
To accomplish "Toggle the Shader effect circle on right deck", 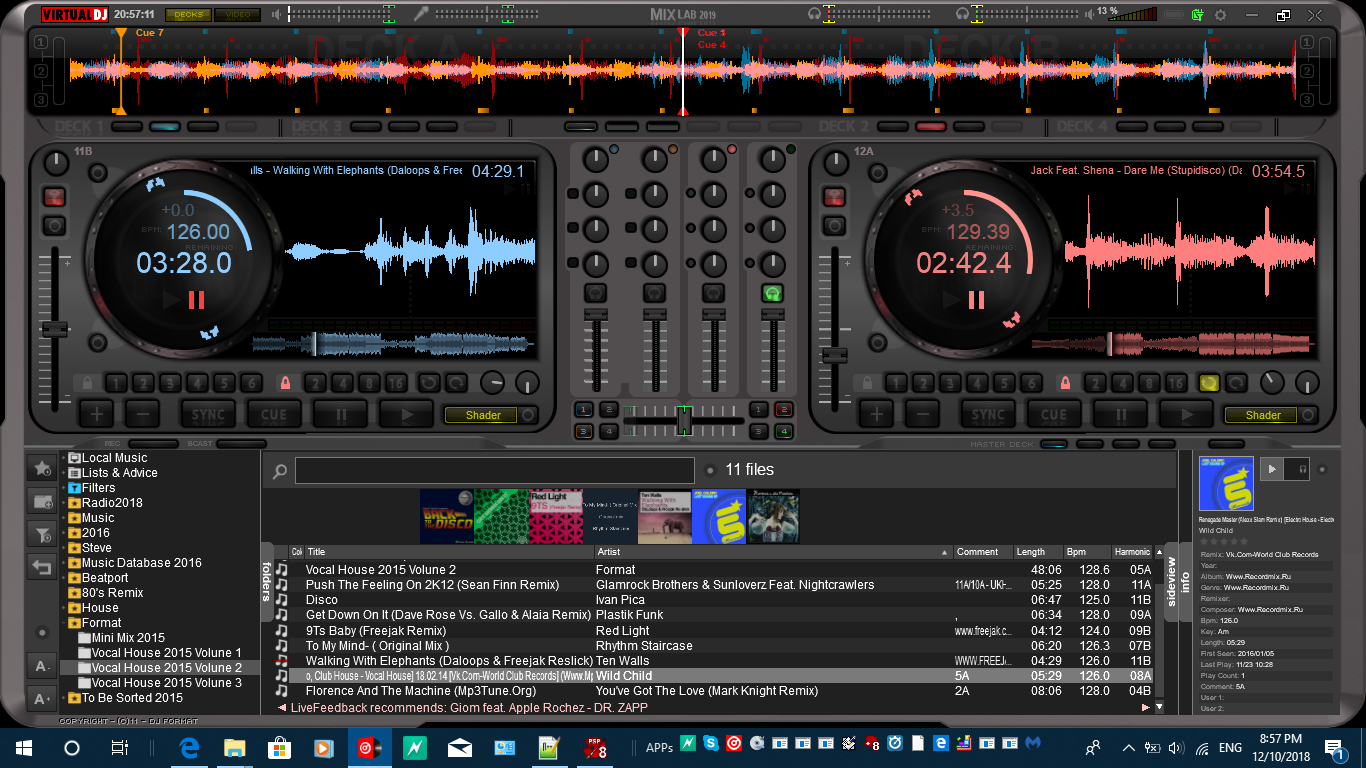I will tap(1308, 415).
